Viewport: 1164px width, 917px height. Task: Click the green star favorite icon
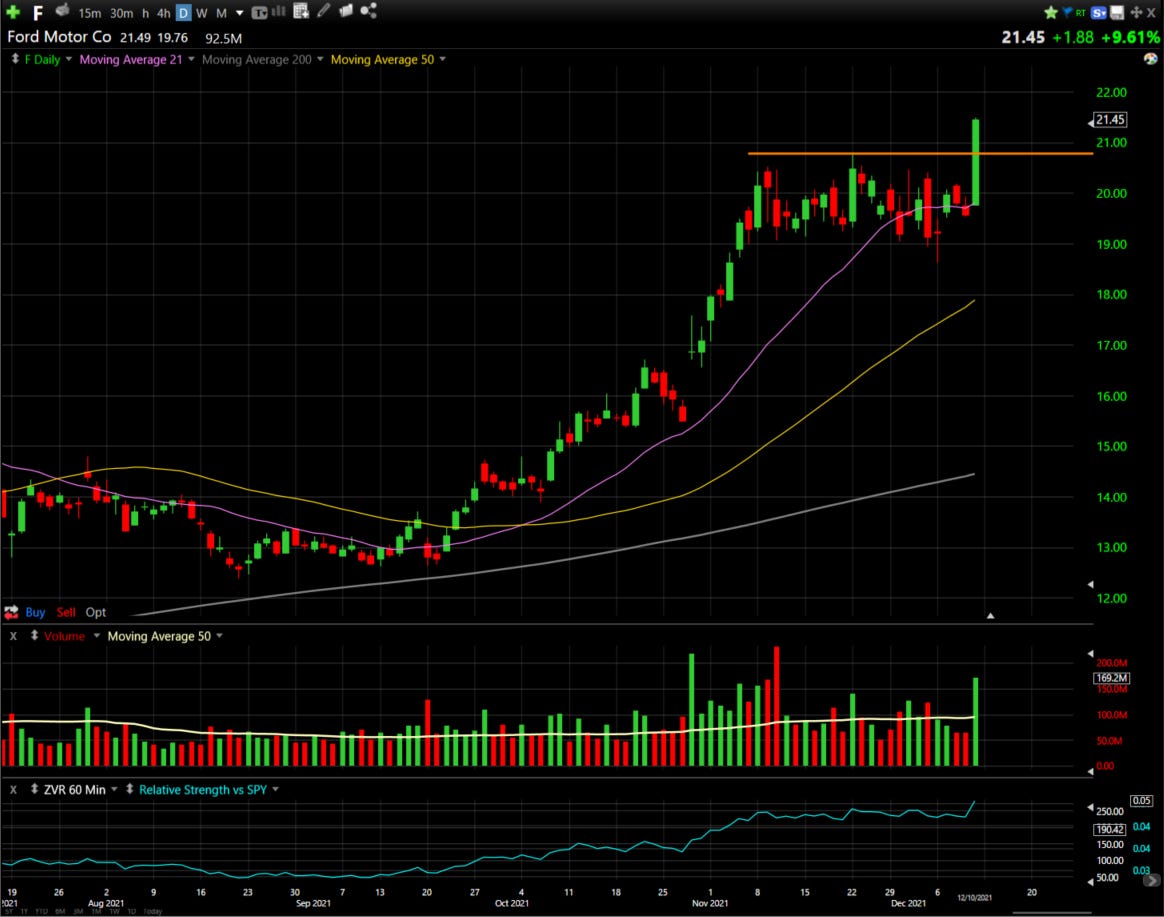(1050, 13)
